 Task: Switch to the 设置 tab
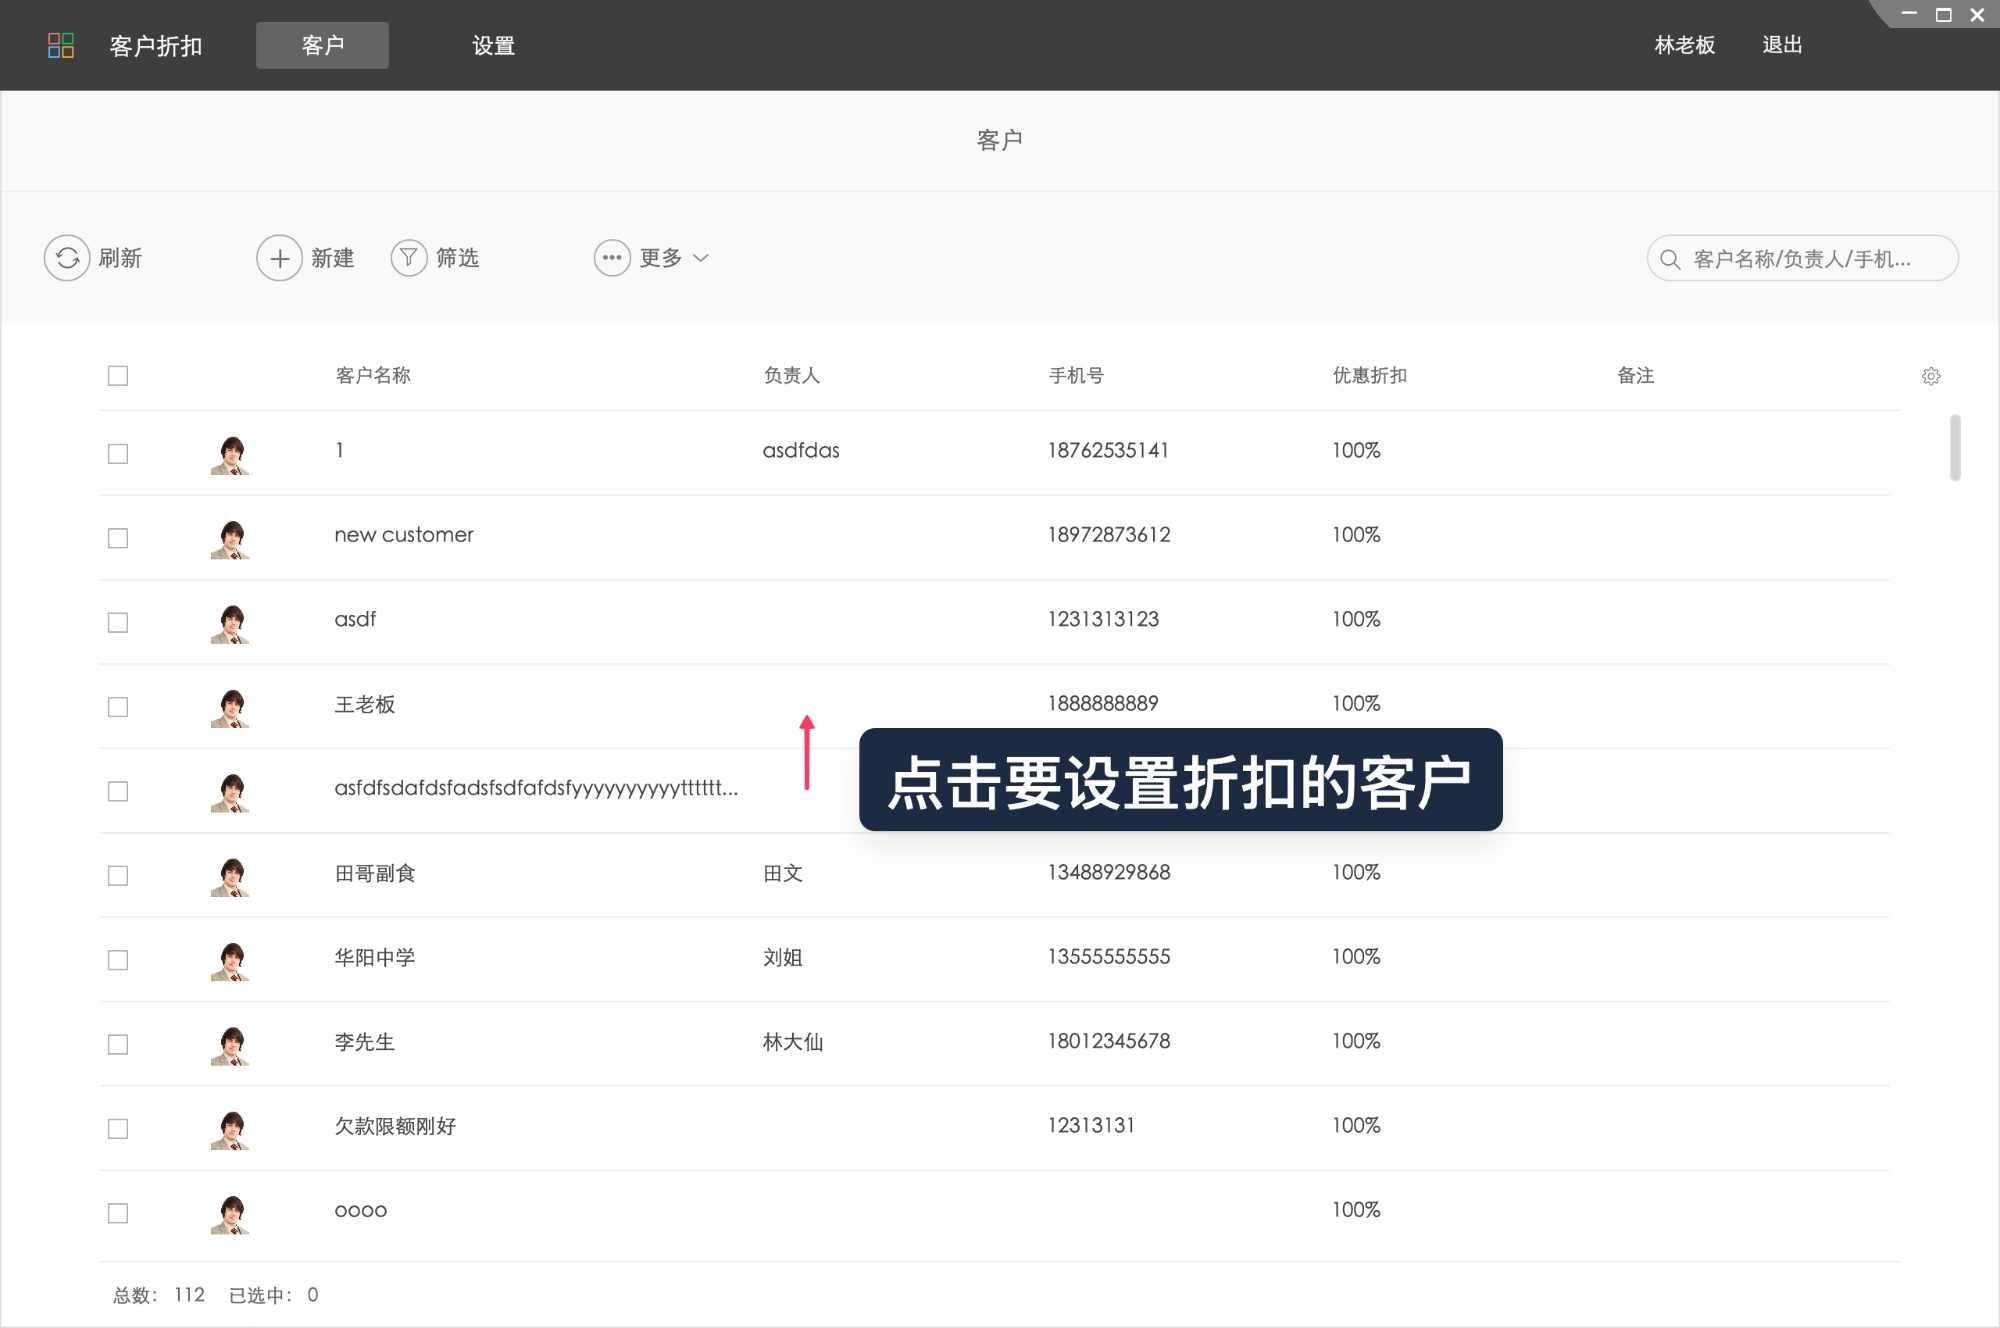492,46
